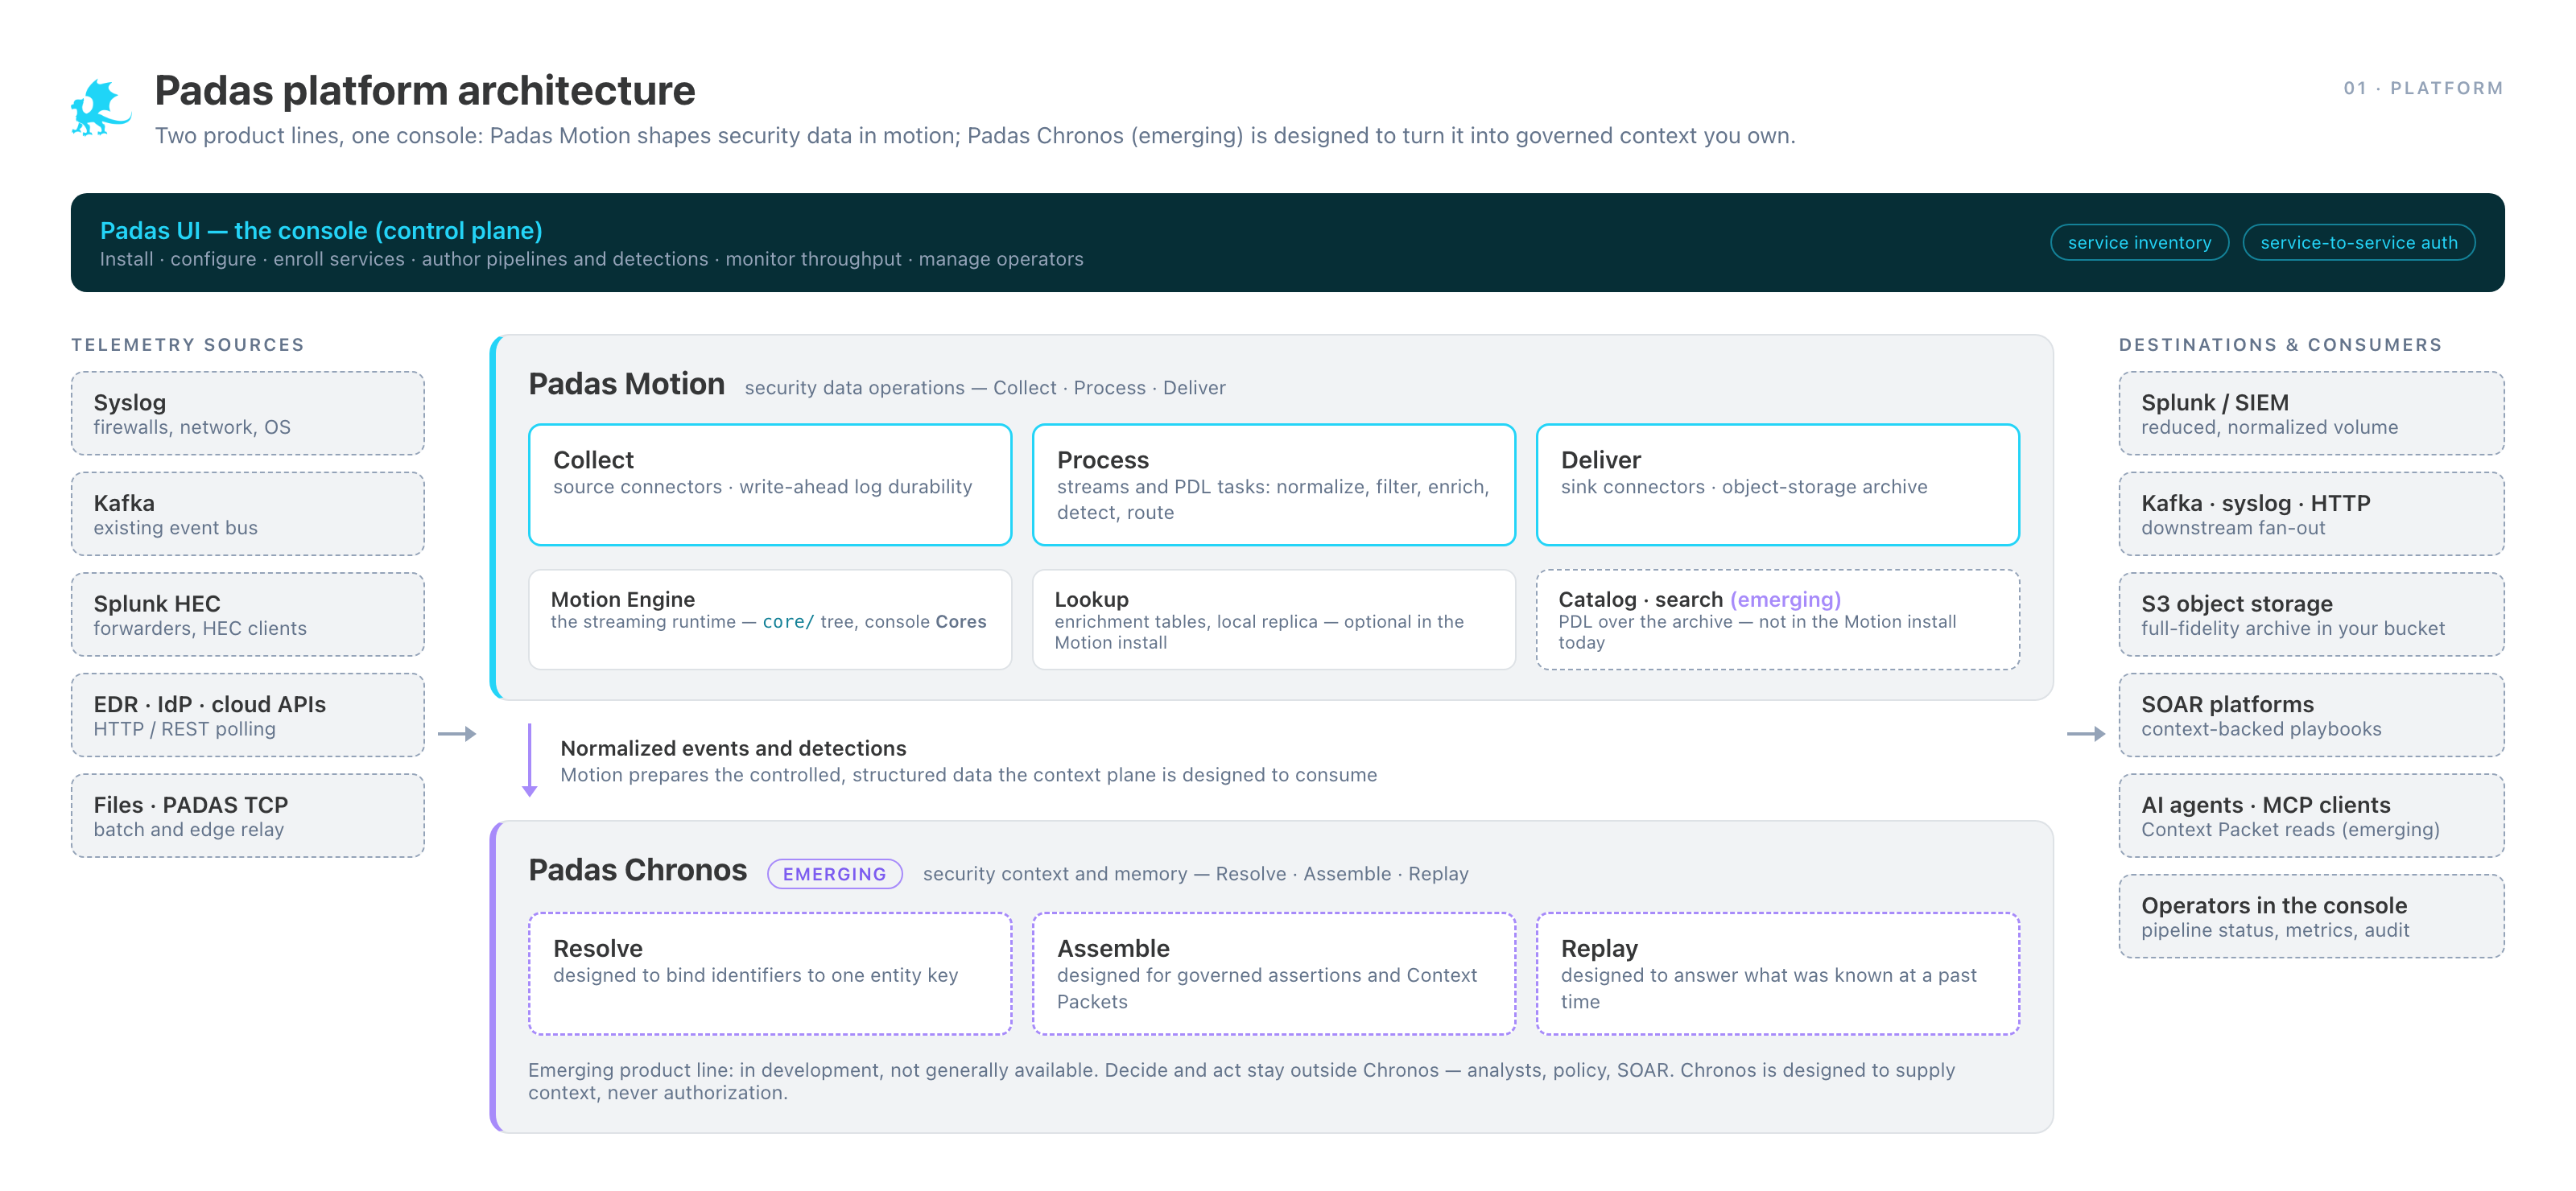Select the 'Padas Chronos' section heading
Image resolution: width=2576 pixels, height=1191 pixels.
pos(638,870)
